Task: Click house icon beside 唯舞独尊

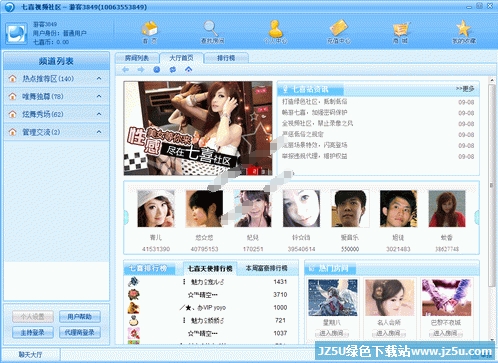Action: 13,96
